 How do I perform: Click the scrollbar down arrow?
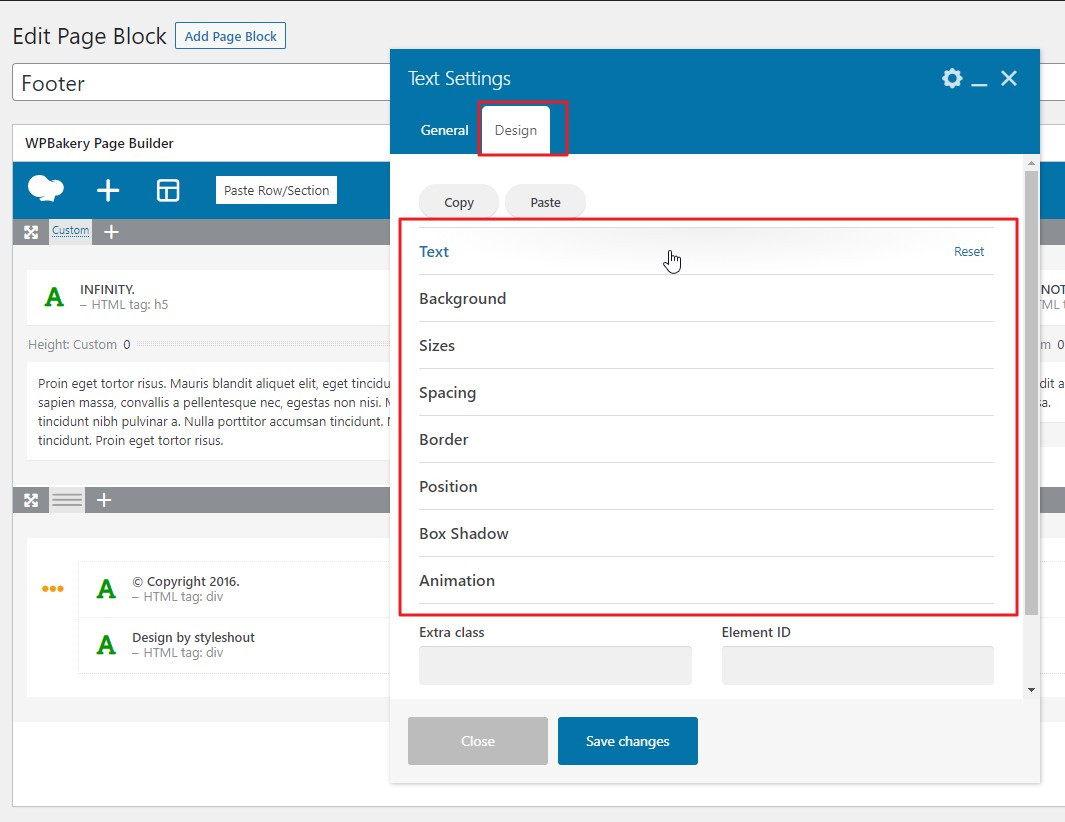pyautogui.click(x=1031, y=690)
